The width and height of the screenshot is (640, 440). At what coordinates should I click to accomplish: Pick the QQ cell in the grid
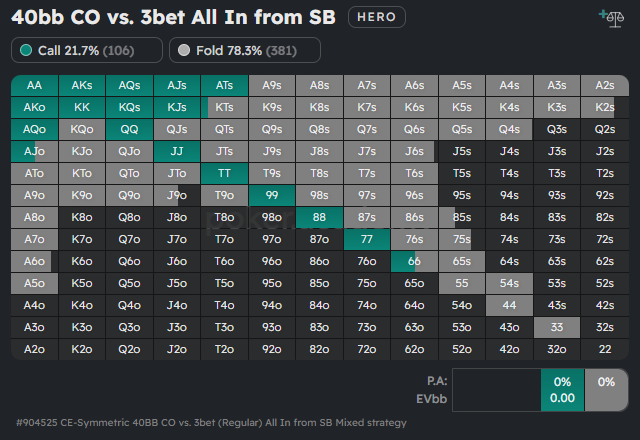pos(129,129)
